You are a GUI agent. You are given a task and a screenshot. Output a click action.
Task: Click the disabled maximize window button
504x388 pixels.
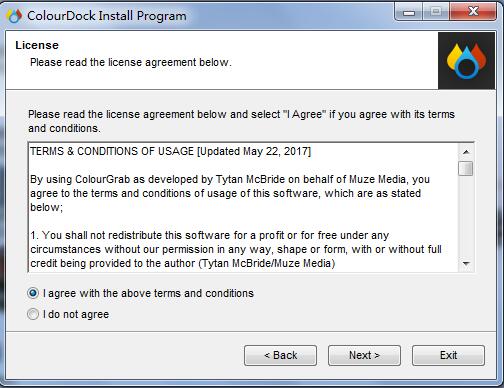436,13
